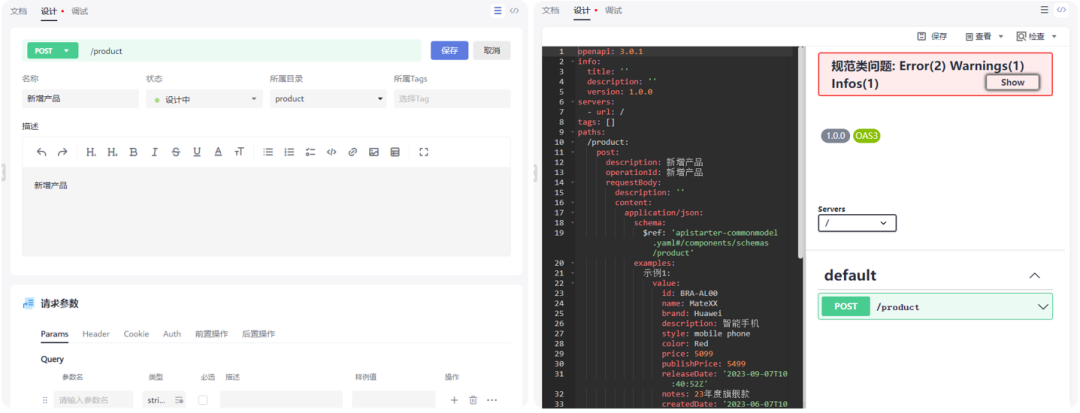1080x413 pixels.
Task: Toggle italic formatting in description editor
Action: click(155, 152)
